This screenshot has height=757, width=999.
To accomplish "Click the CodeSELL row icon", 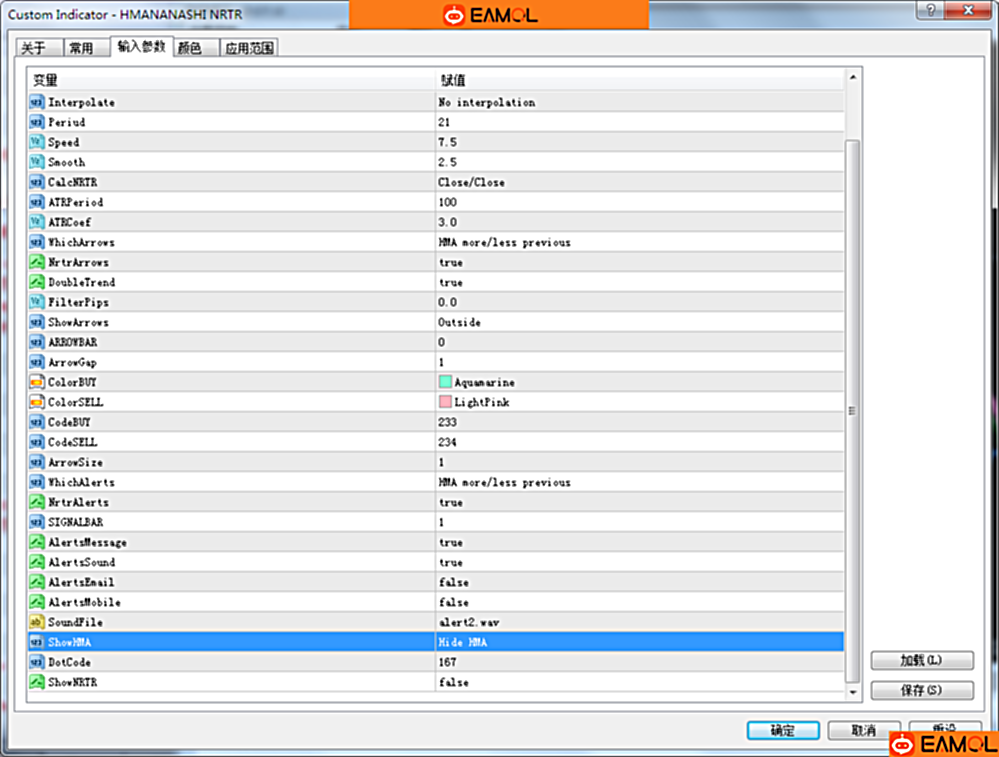I will 37,442.
